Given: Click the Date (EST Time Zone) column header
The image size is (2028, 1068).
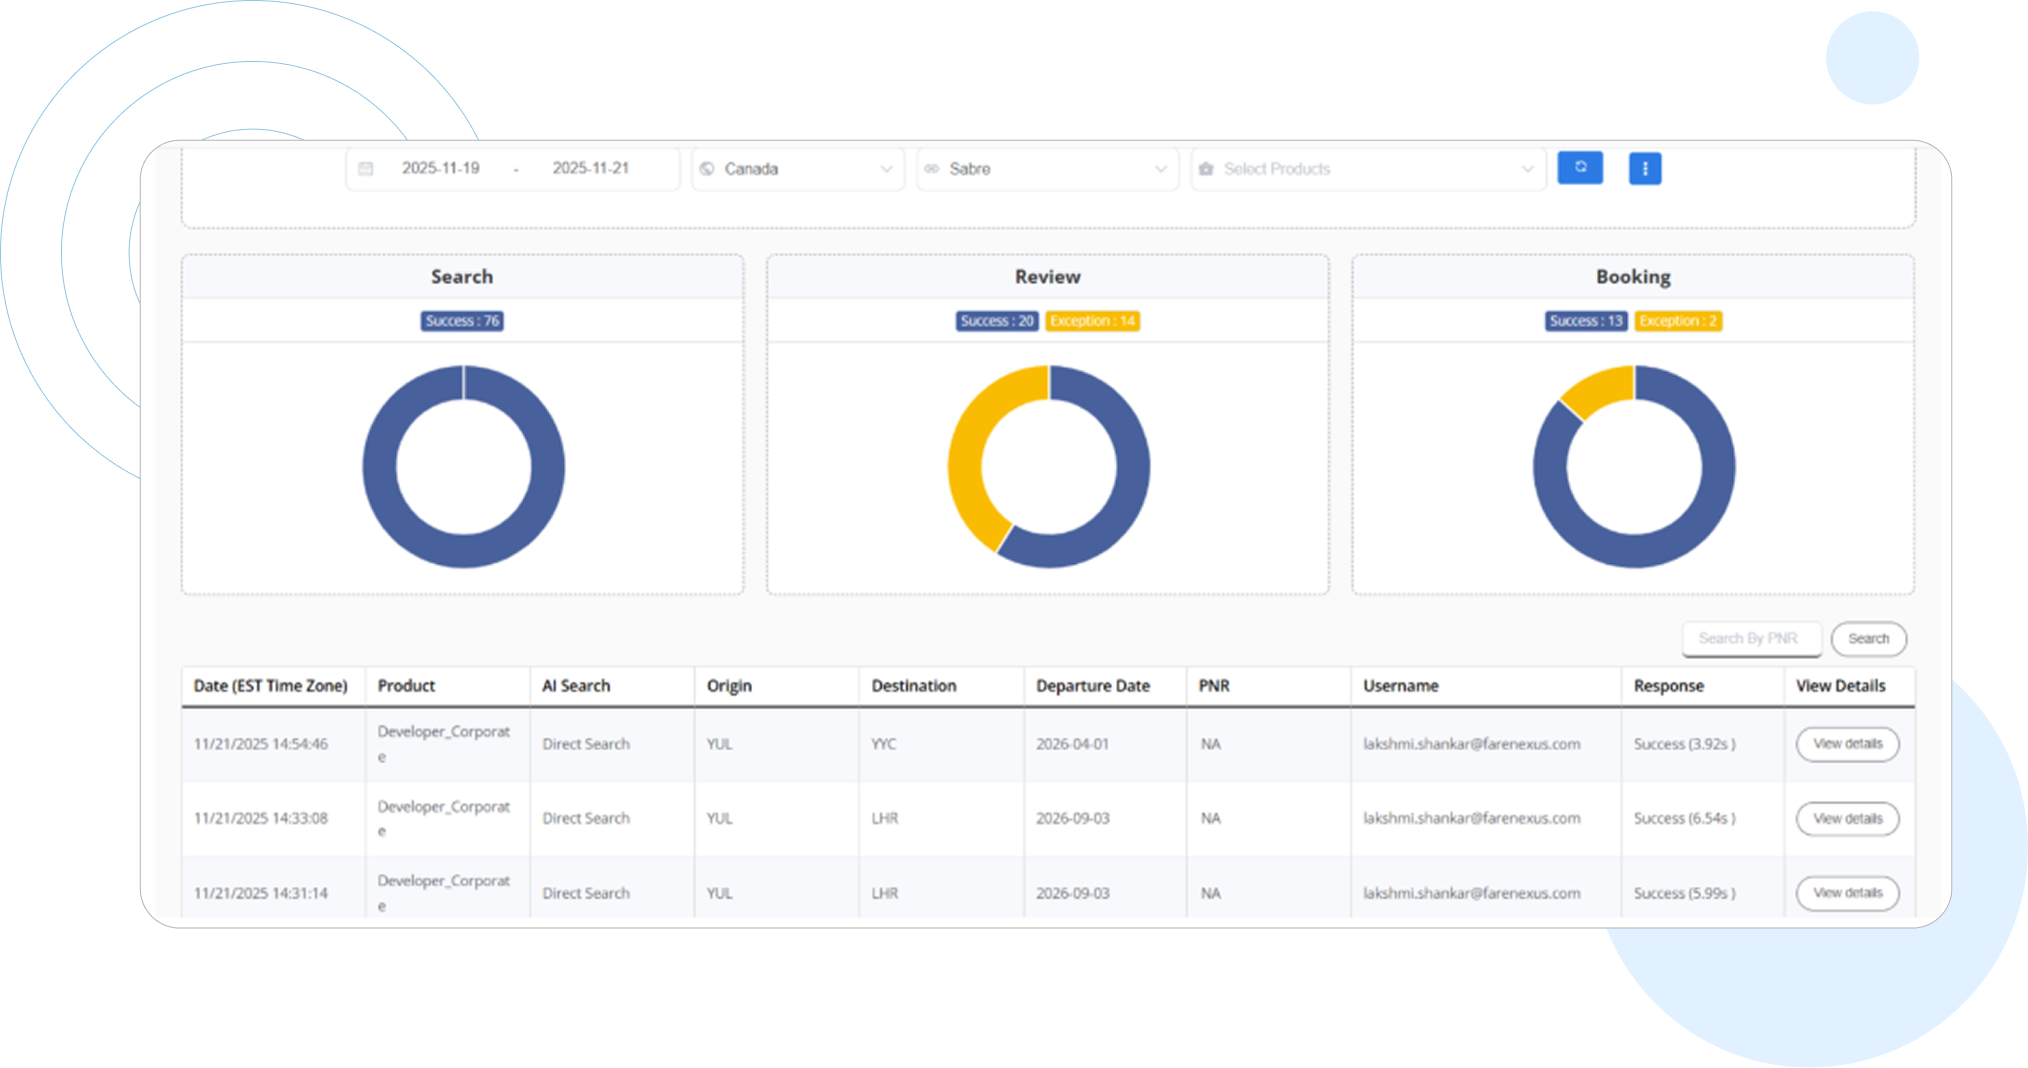Looking at the screenshot, I should 270,686.
